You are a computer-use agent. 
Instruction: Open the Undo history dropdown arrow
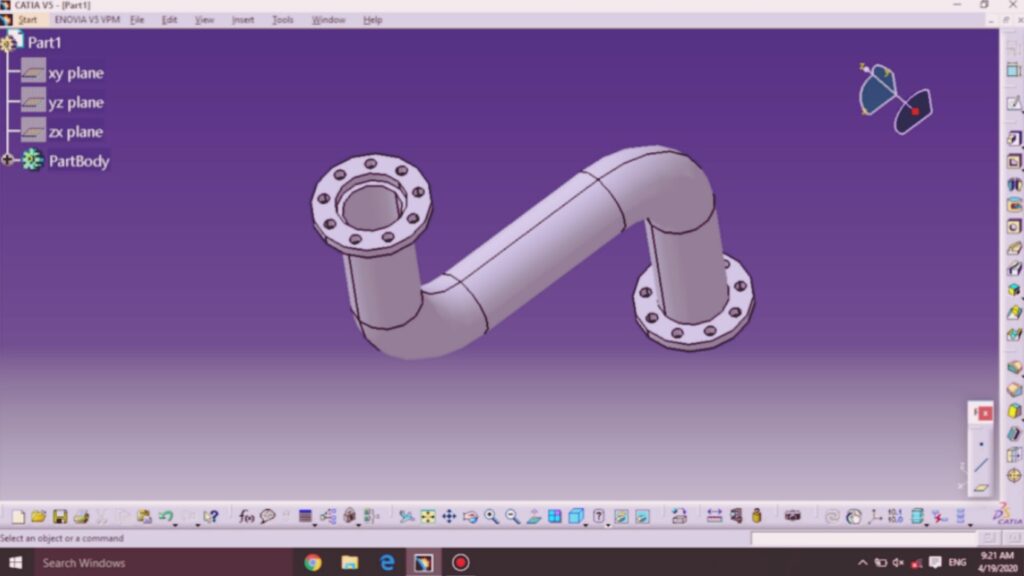(176, 523)
